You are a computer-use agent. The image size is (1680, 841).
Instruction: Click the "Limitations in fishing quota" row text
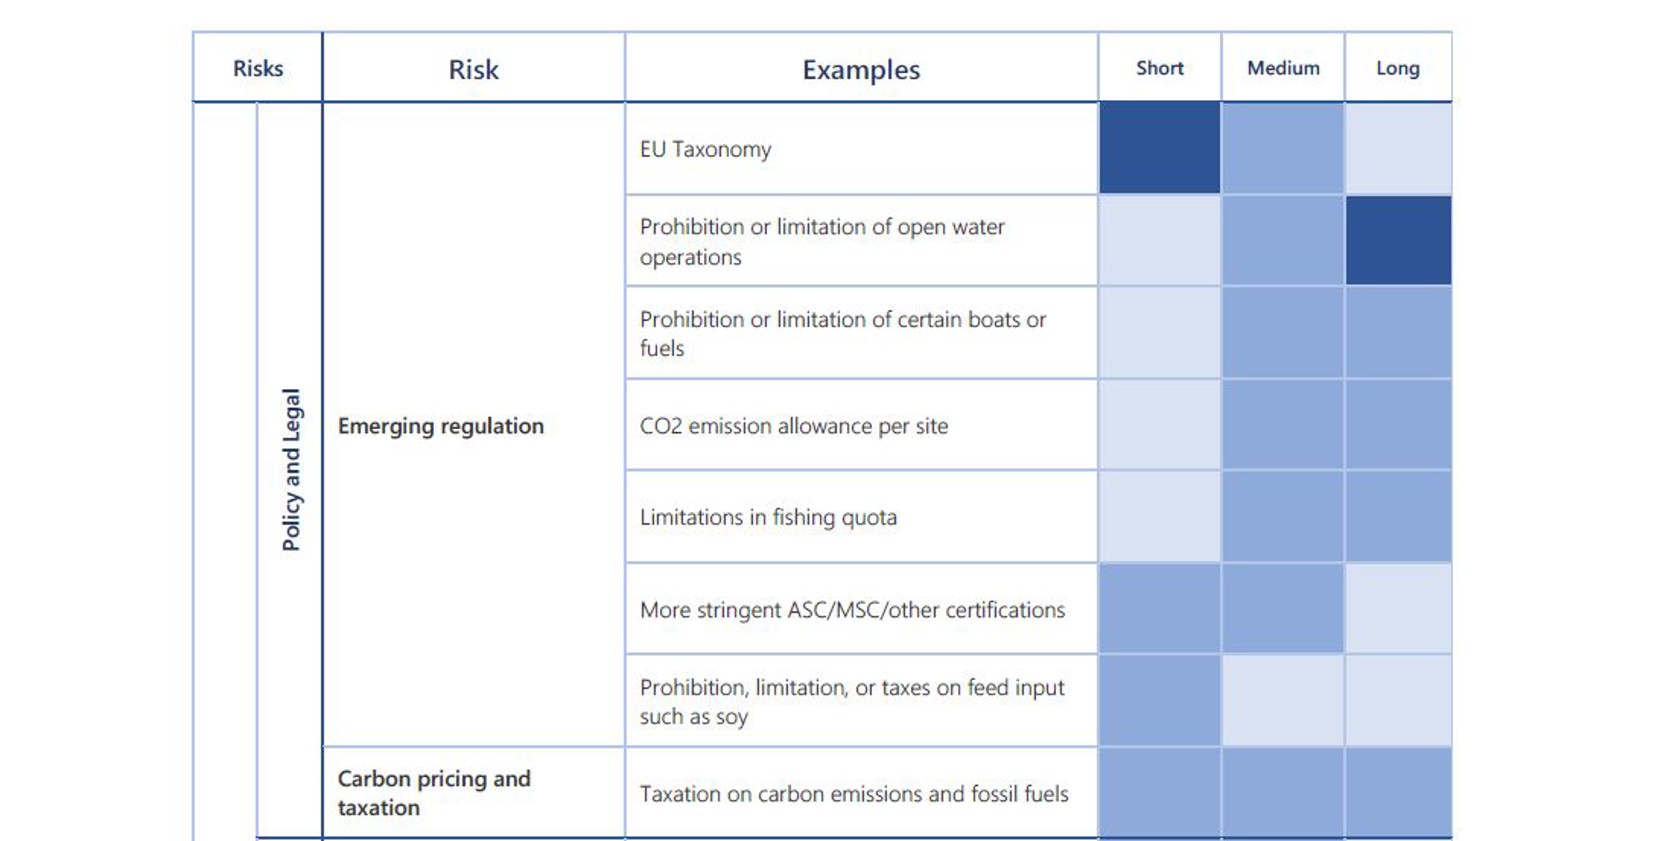click(768, 517)
